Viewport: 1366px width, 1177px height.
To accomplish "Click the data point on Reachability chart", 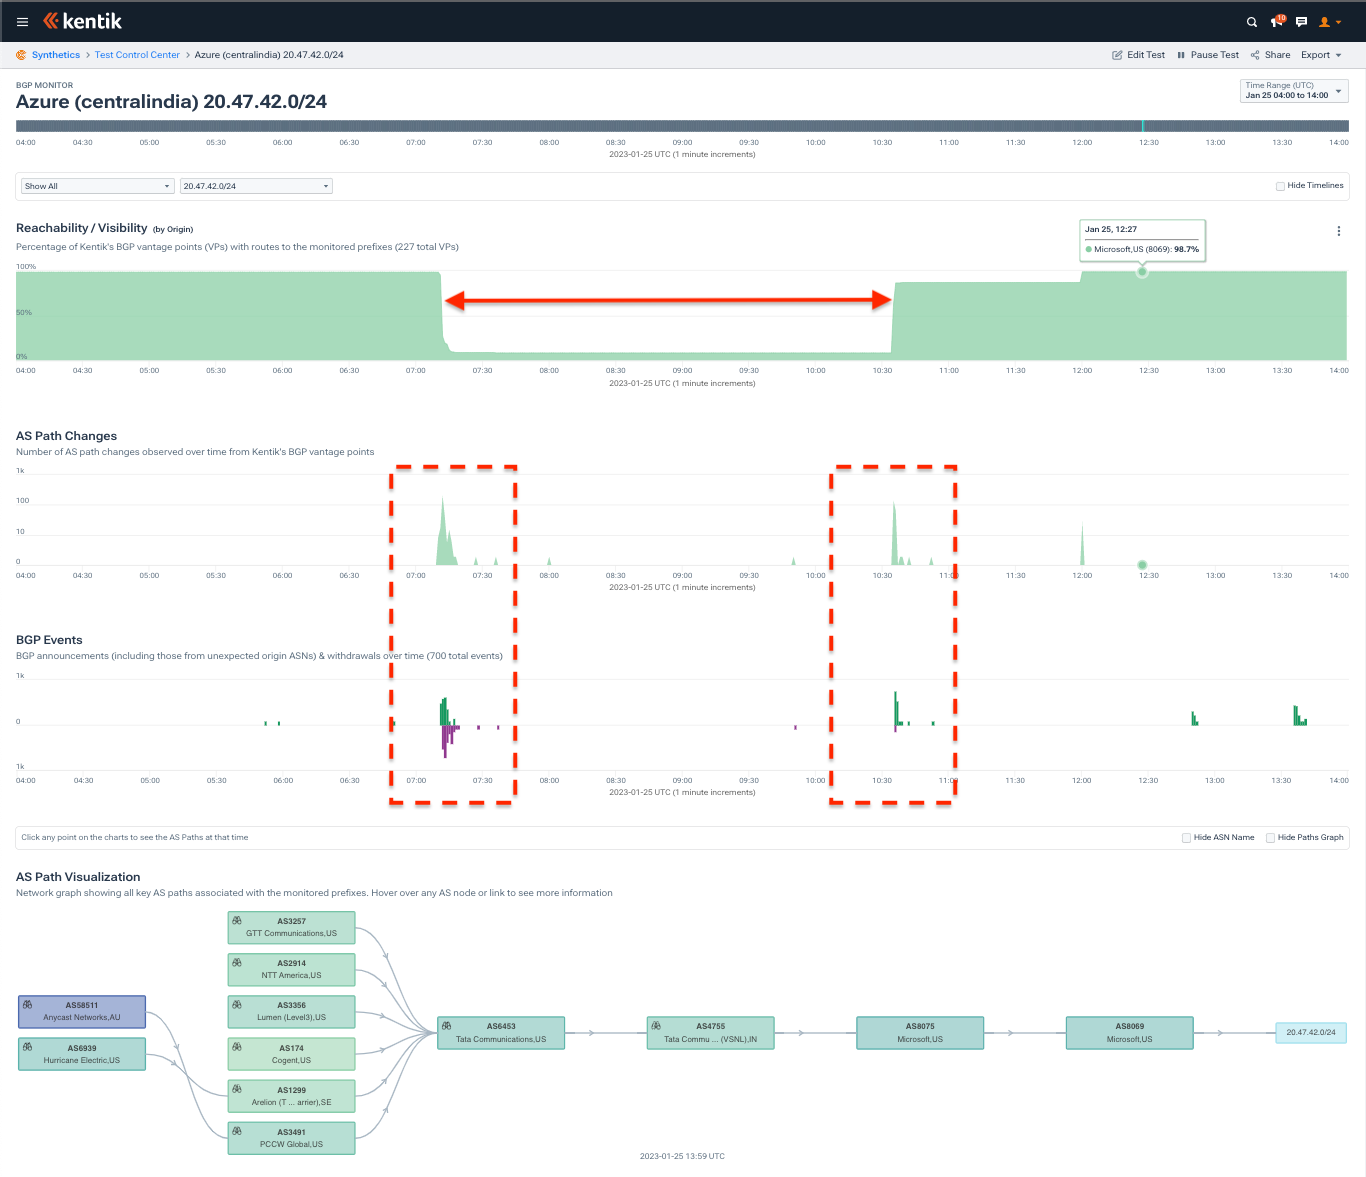I will [x=1142, y=272].
